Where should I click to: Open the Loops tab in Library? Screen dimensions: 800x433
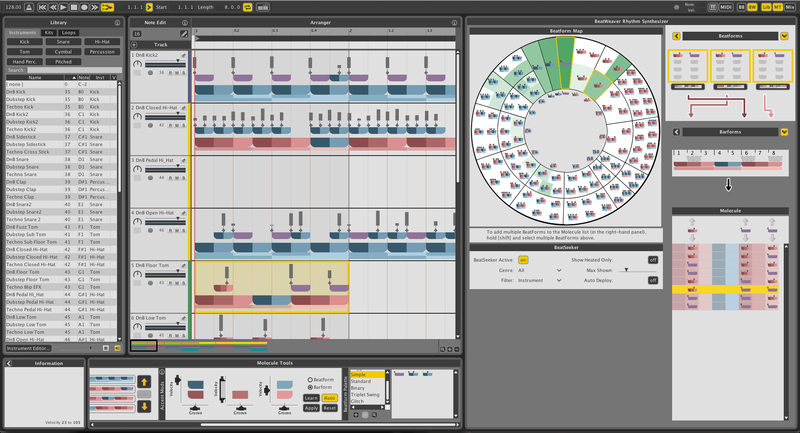pyautogui.click(x=68, y=33)
